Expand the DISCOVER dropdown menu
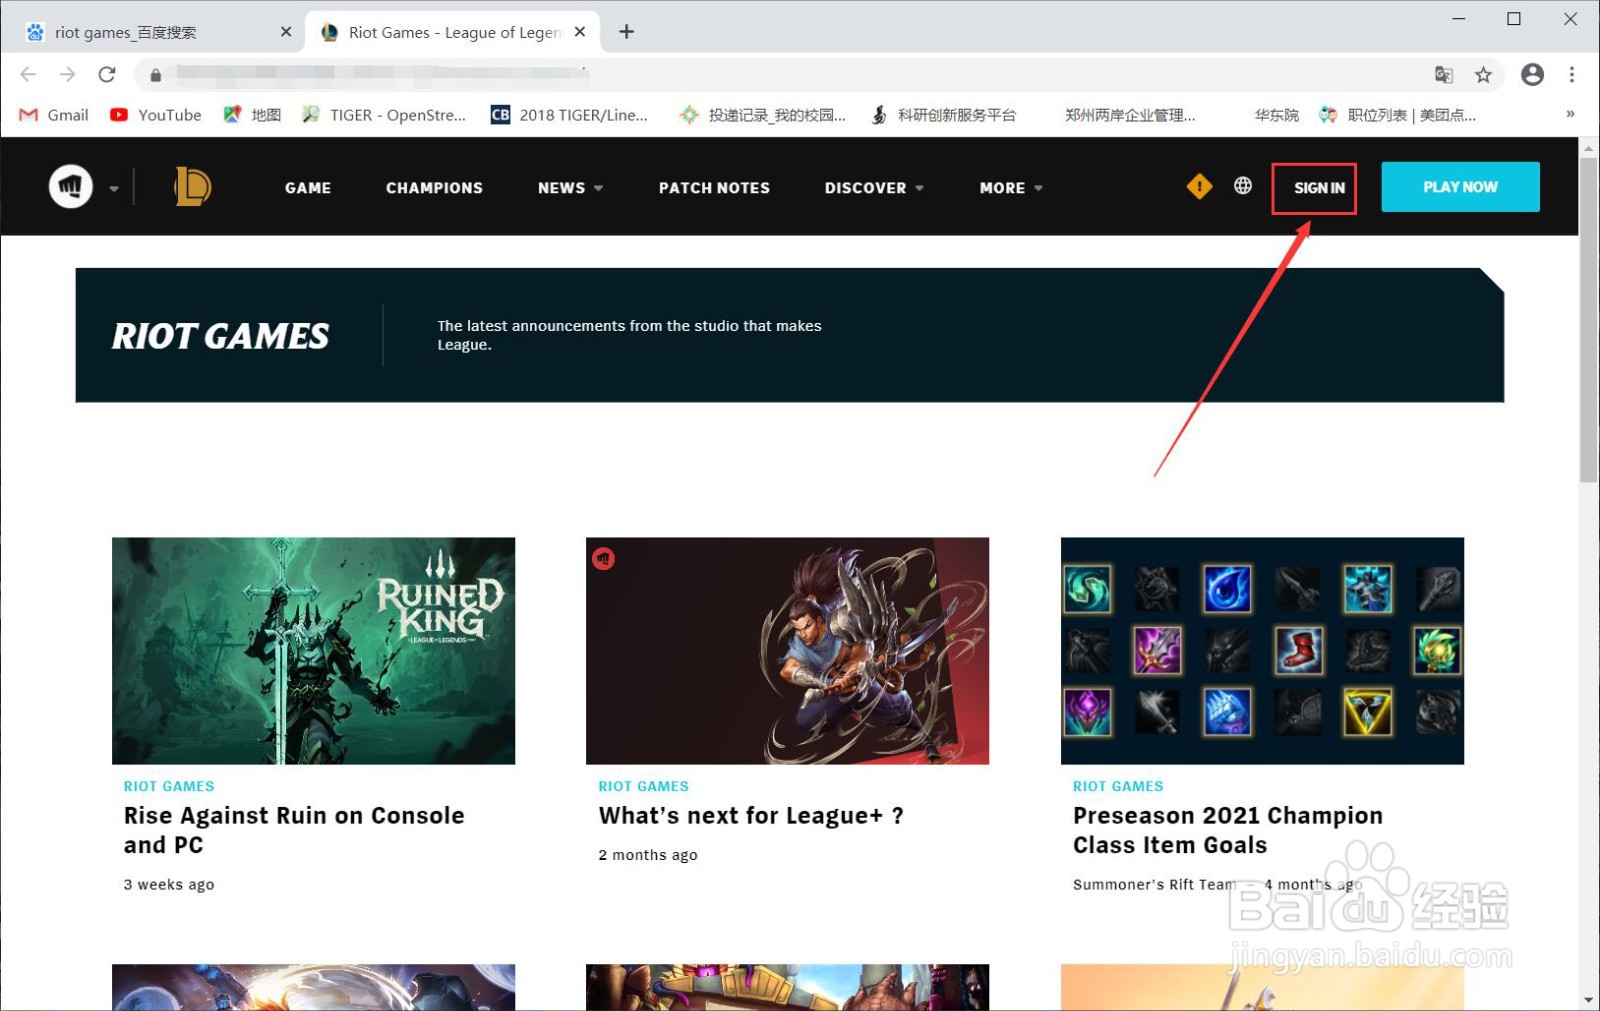The image size is (1600, 1011). tap(874, 188)
